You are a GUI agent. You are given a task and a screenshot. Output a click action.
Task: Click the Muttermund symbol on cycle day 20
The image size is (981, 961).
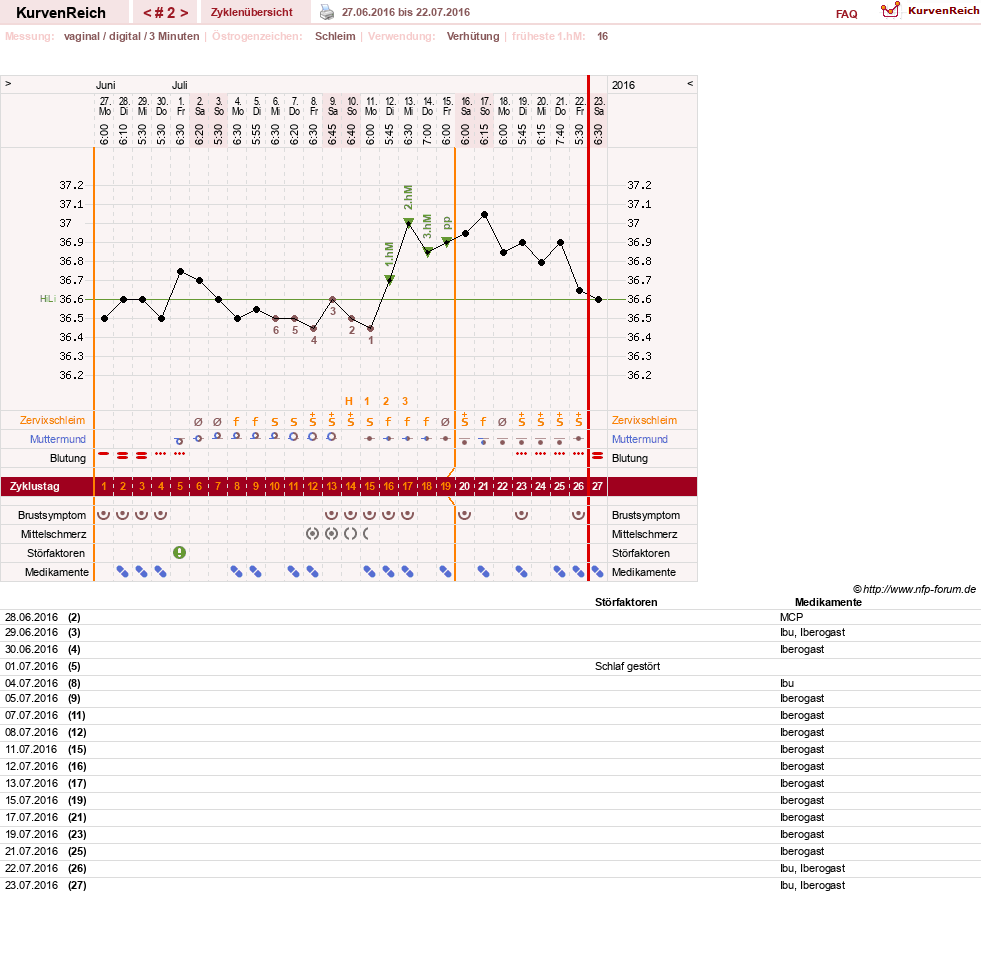[464, 441]
